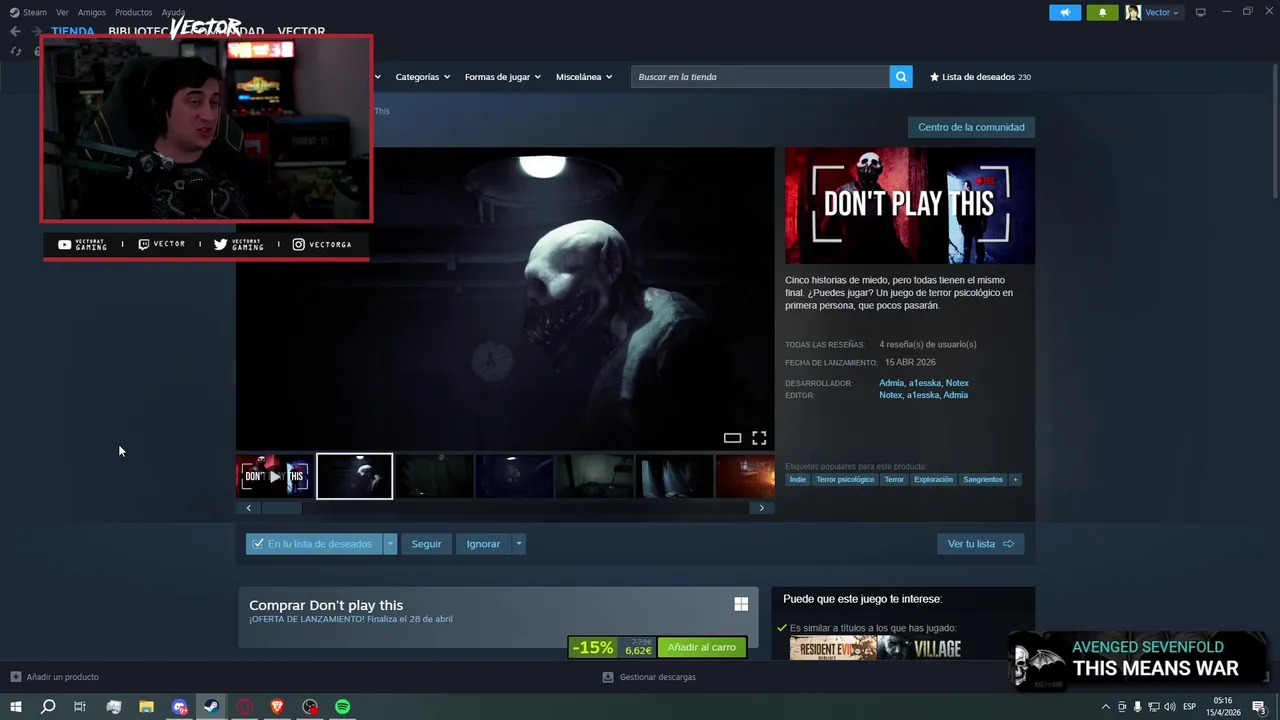Image resolution: width=1280 pixels, height=720 pixels.
Task: Open Gestionar descargas
Action: point(649,677)
